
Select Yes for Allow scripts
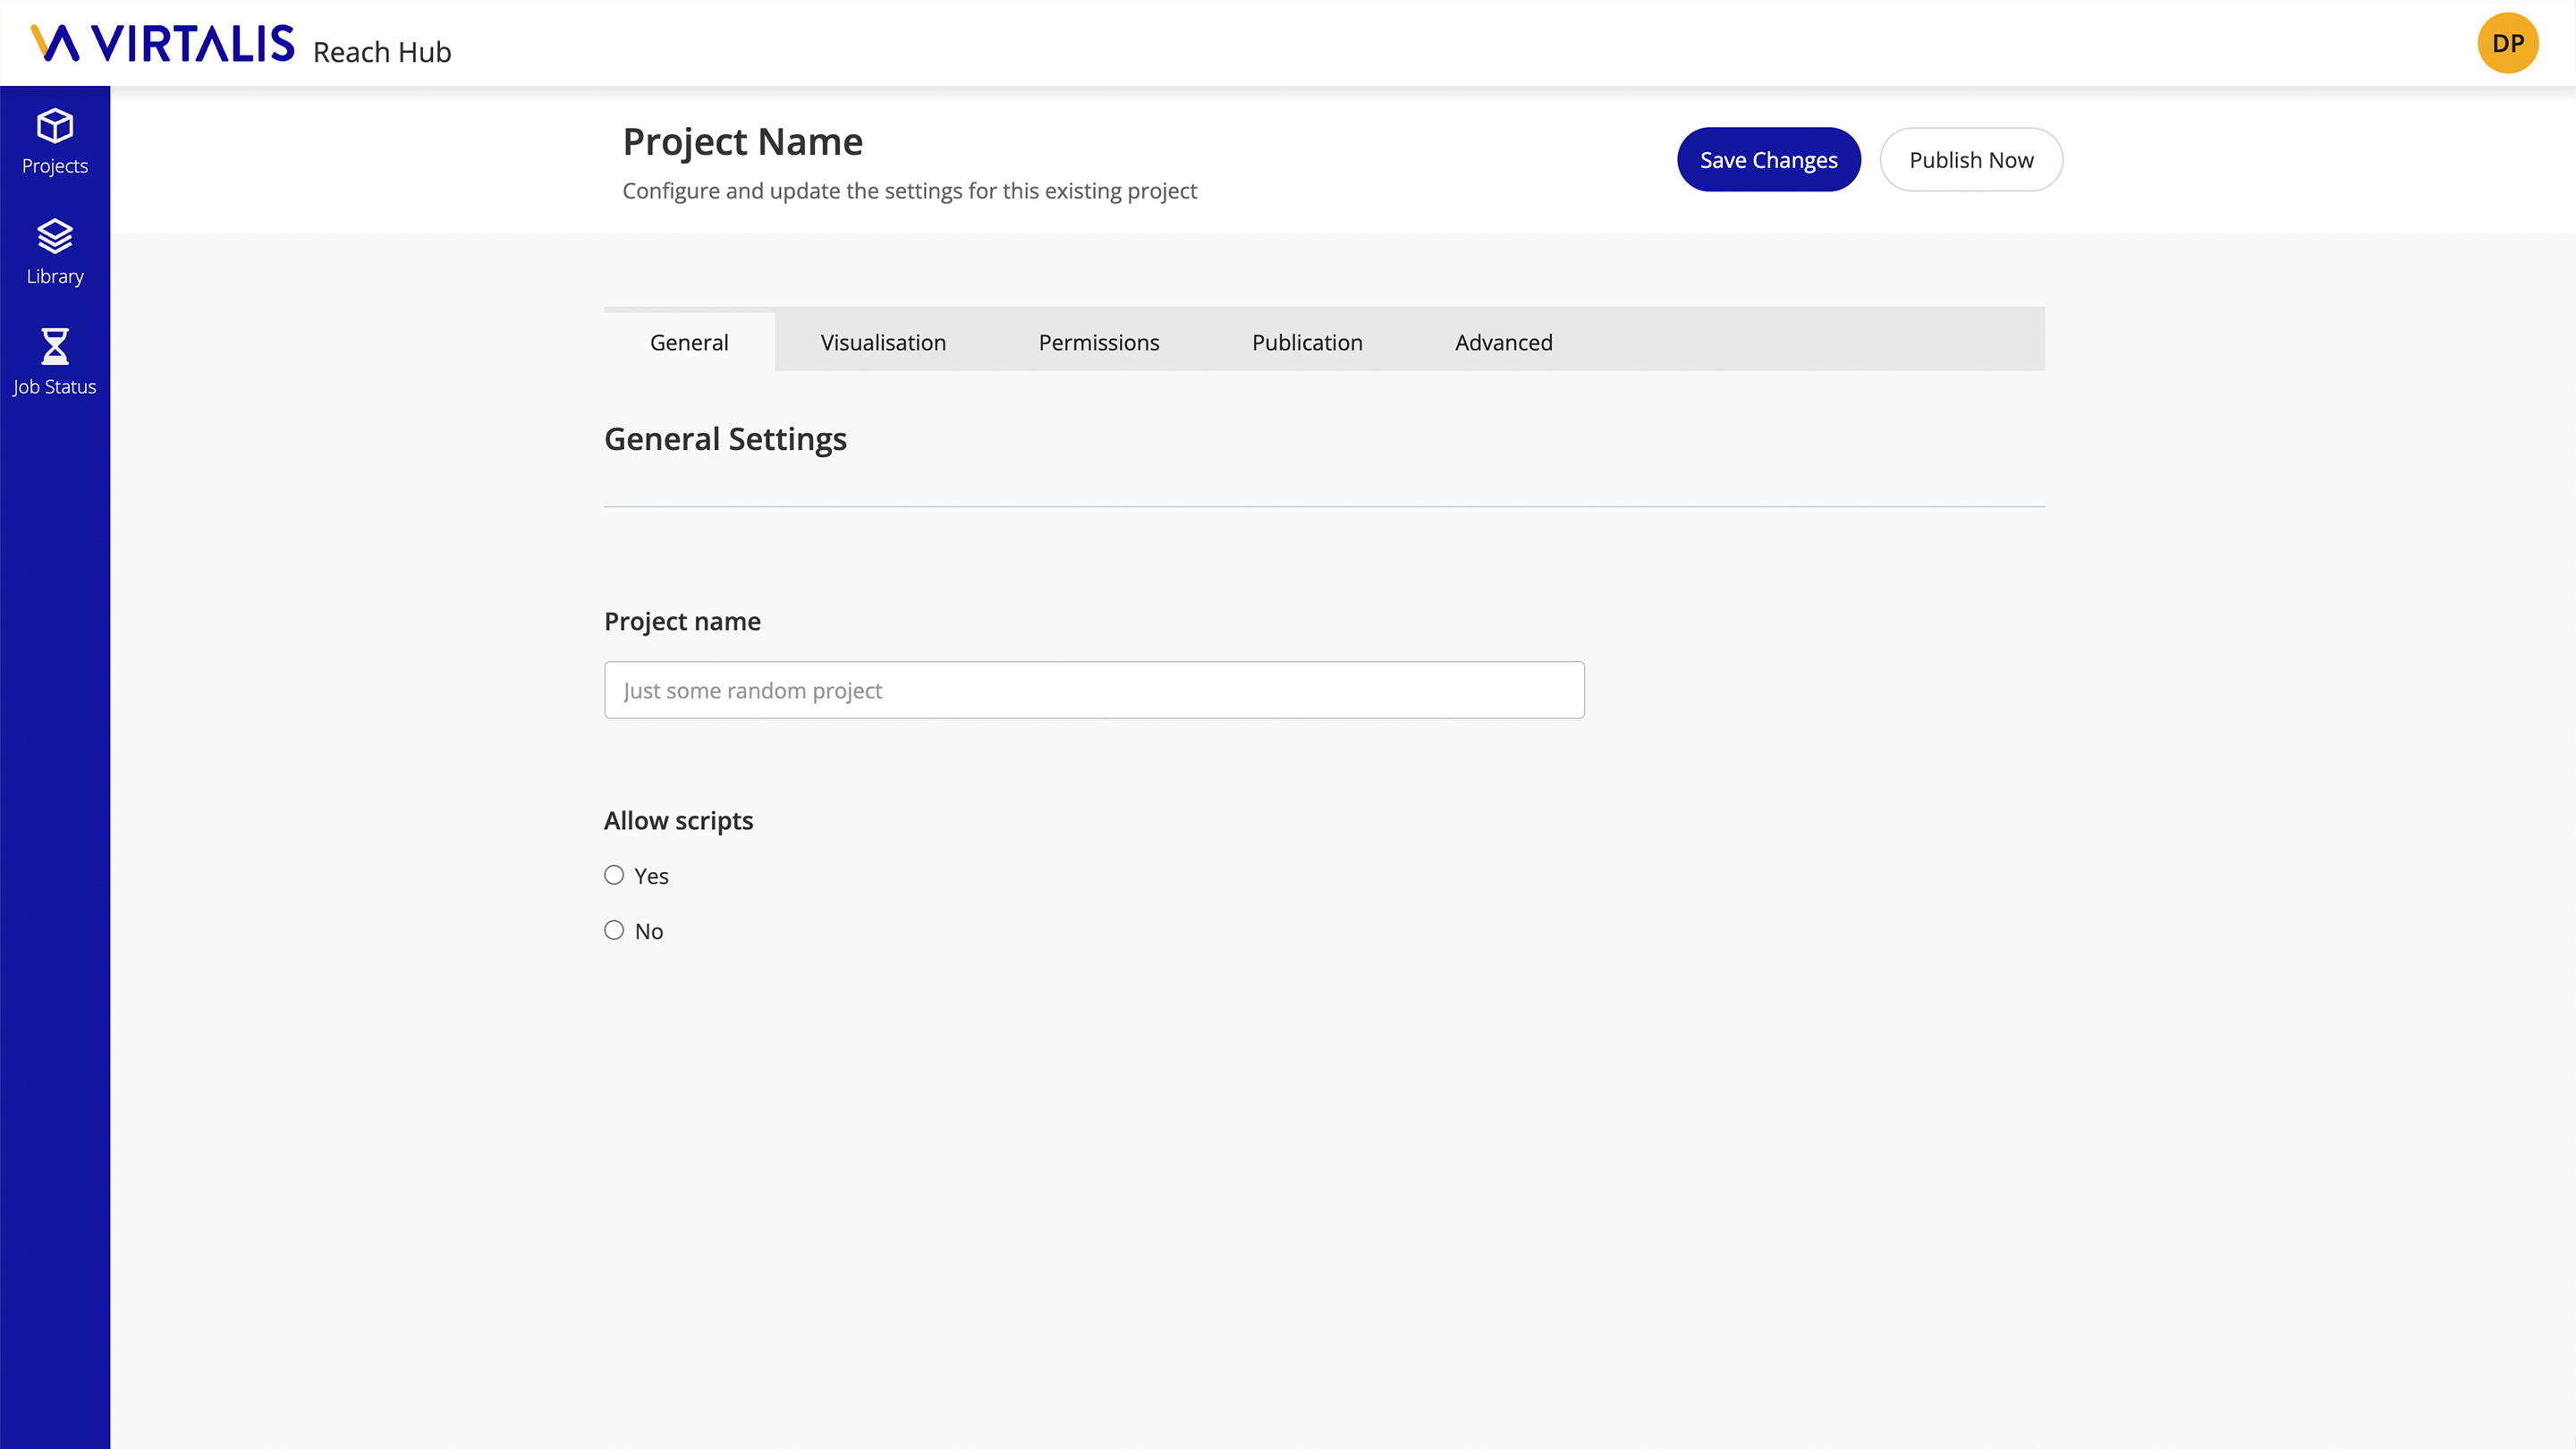tap(614, 875)
